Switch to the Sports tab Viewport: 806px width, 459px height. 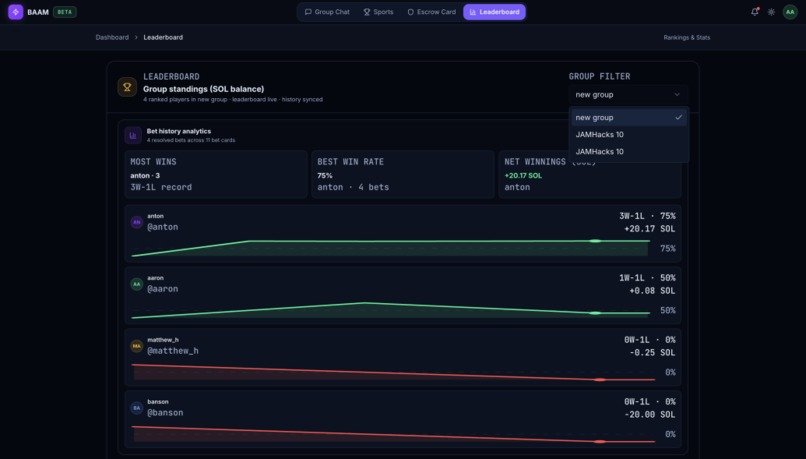pyautogui.click(x=378, y=12)
